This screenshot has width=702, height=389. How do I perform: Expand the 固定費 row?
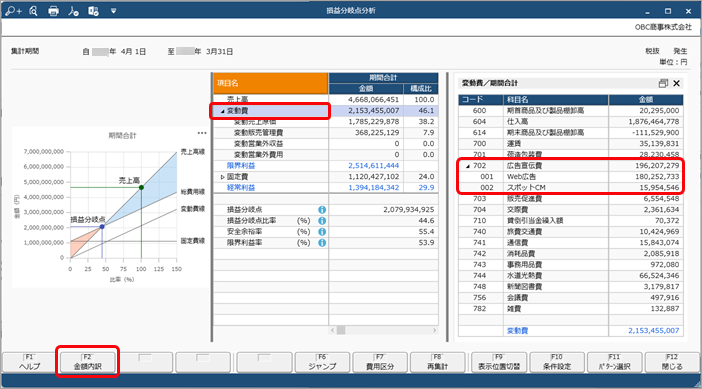[x=223, y=177]
